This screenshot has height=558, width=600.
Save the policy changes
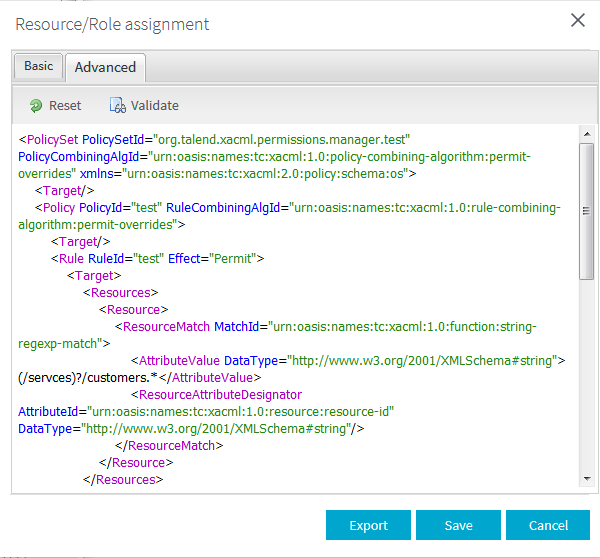(458, 525)
